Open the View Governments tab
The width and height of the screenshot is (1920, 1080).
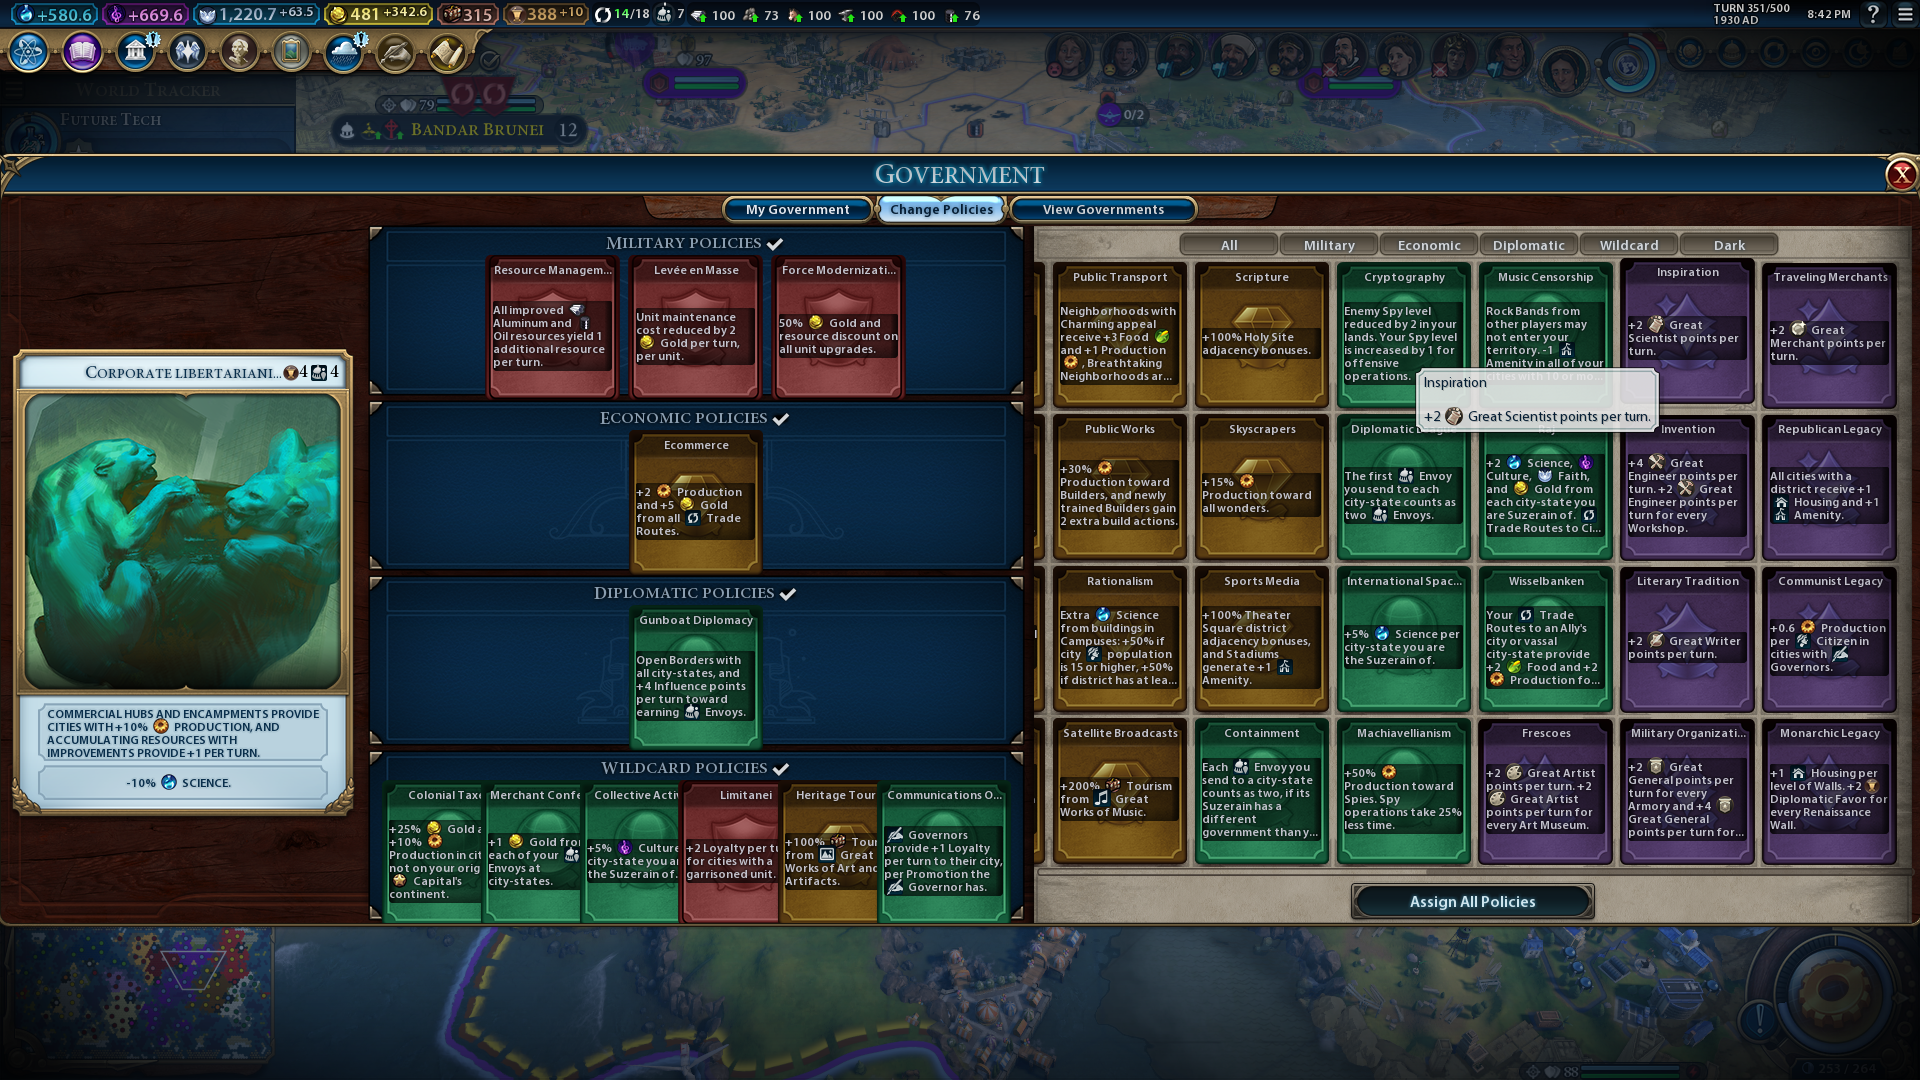click(x=1103, y=209)
